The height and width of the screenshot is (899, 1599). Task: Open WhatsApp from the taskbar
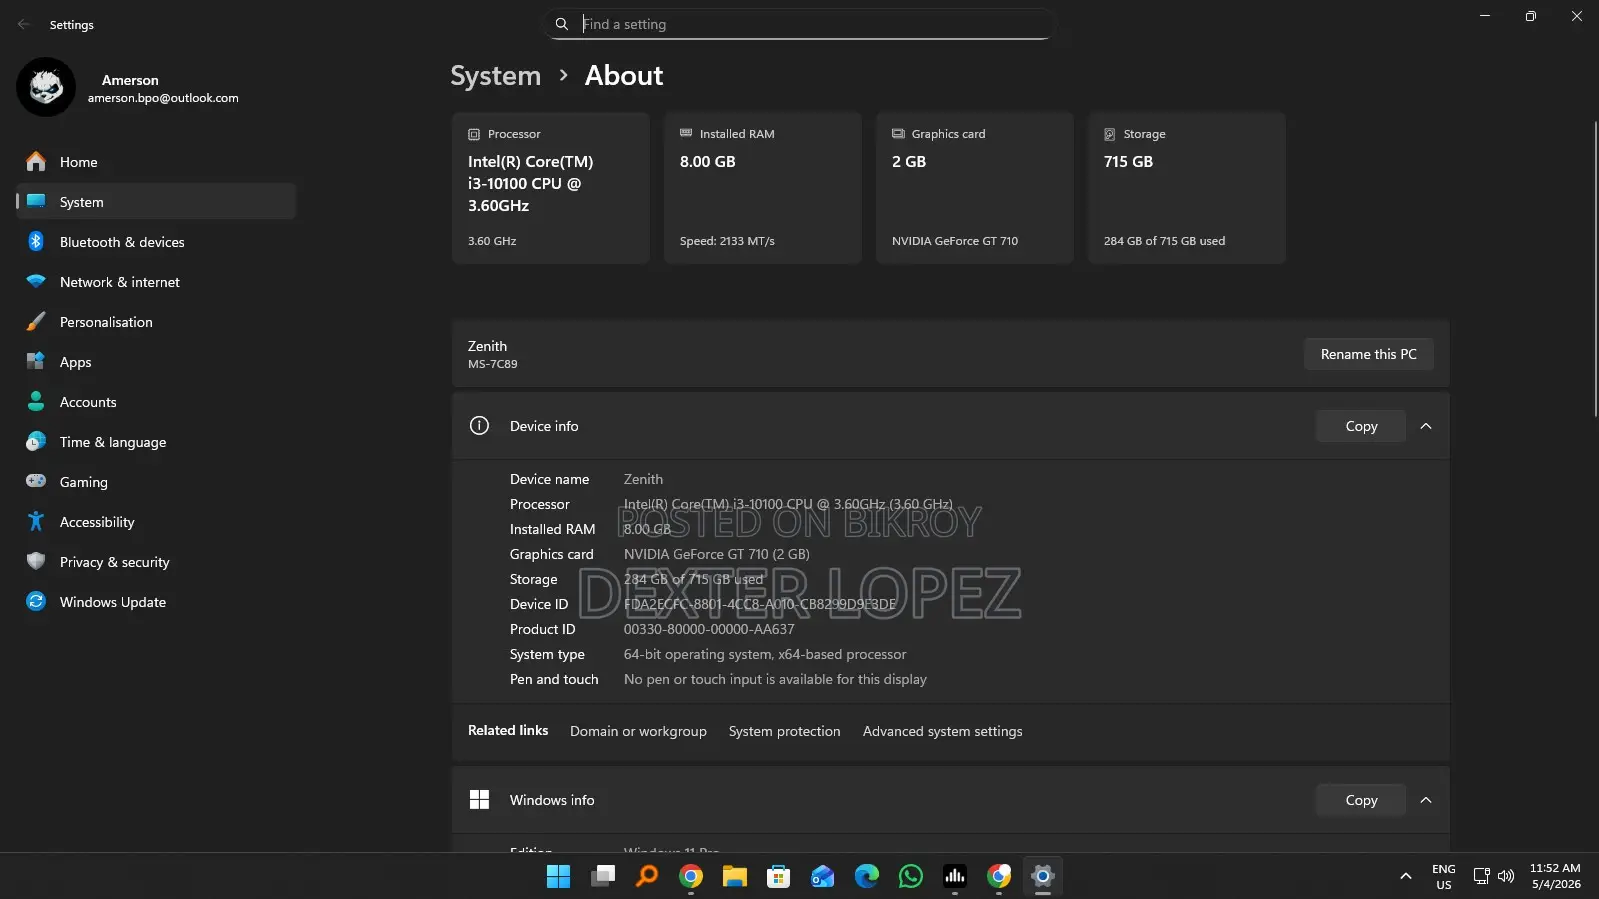pos(911,876)
